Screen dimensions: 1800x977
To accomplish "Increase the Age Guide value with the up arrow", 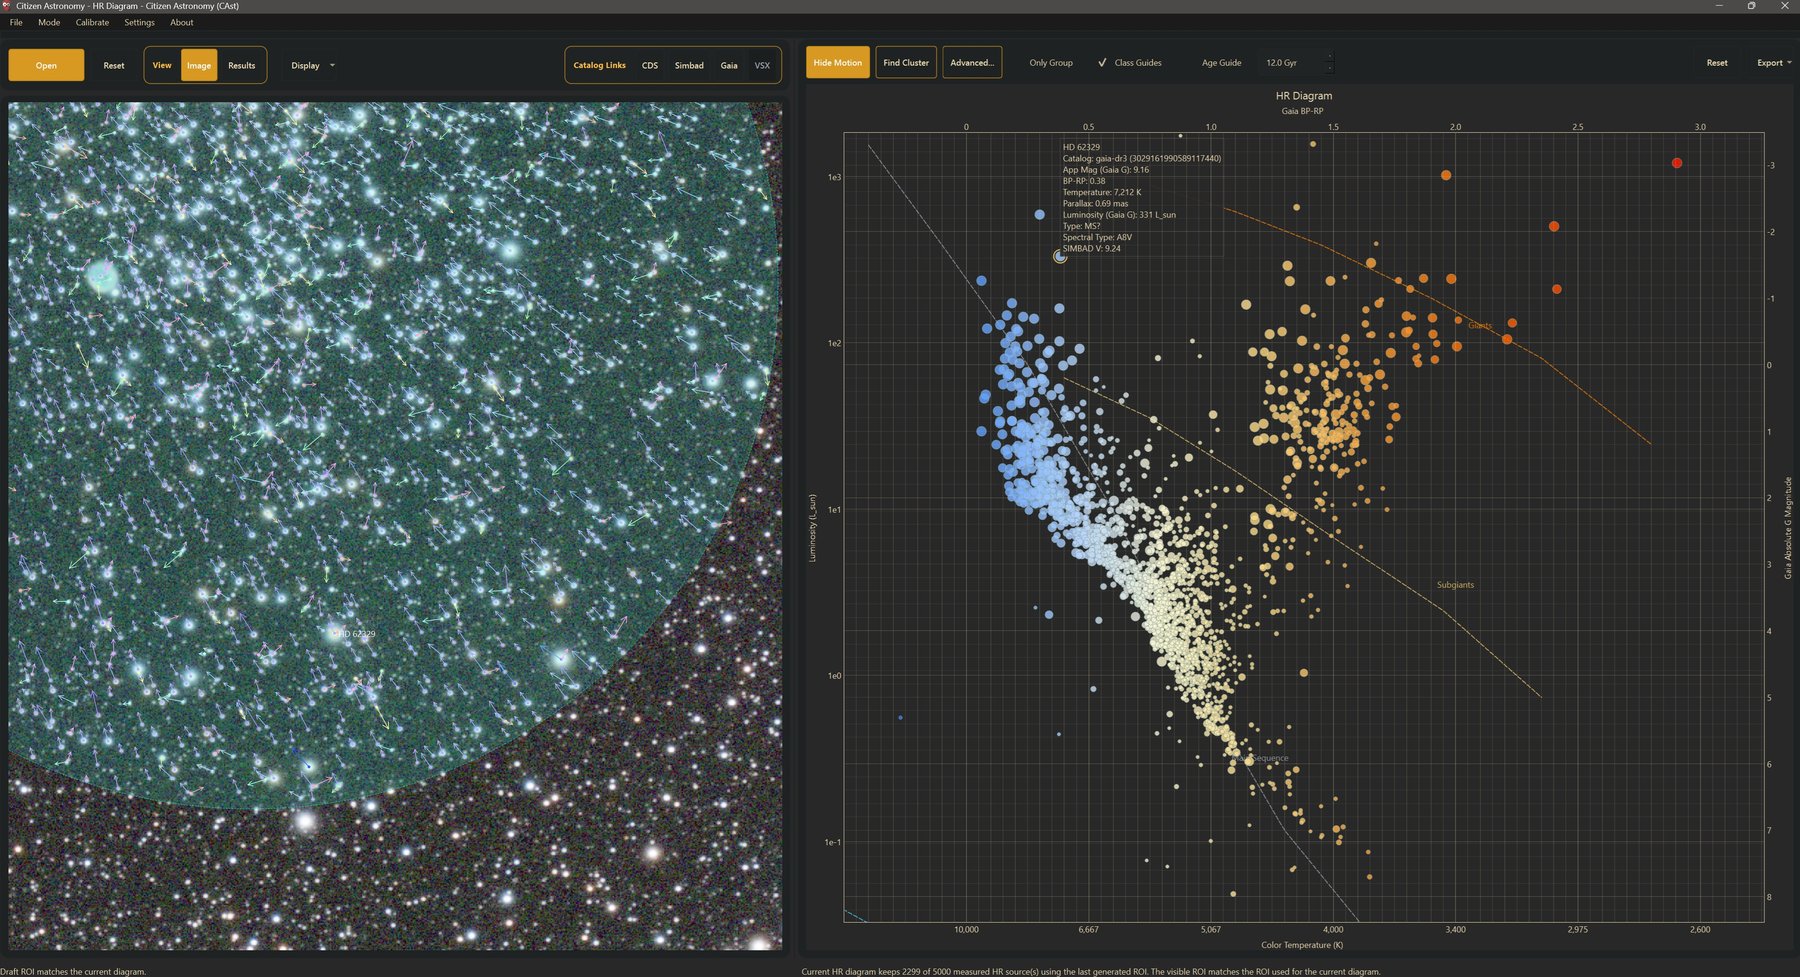I will pos(1329,57).
